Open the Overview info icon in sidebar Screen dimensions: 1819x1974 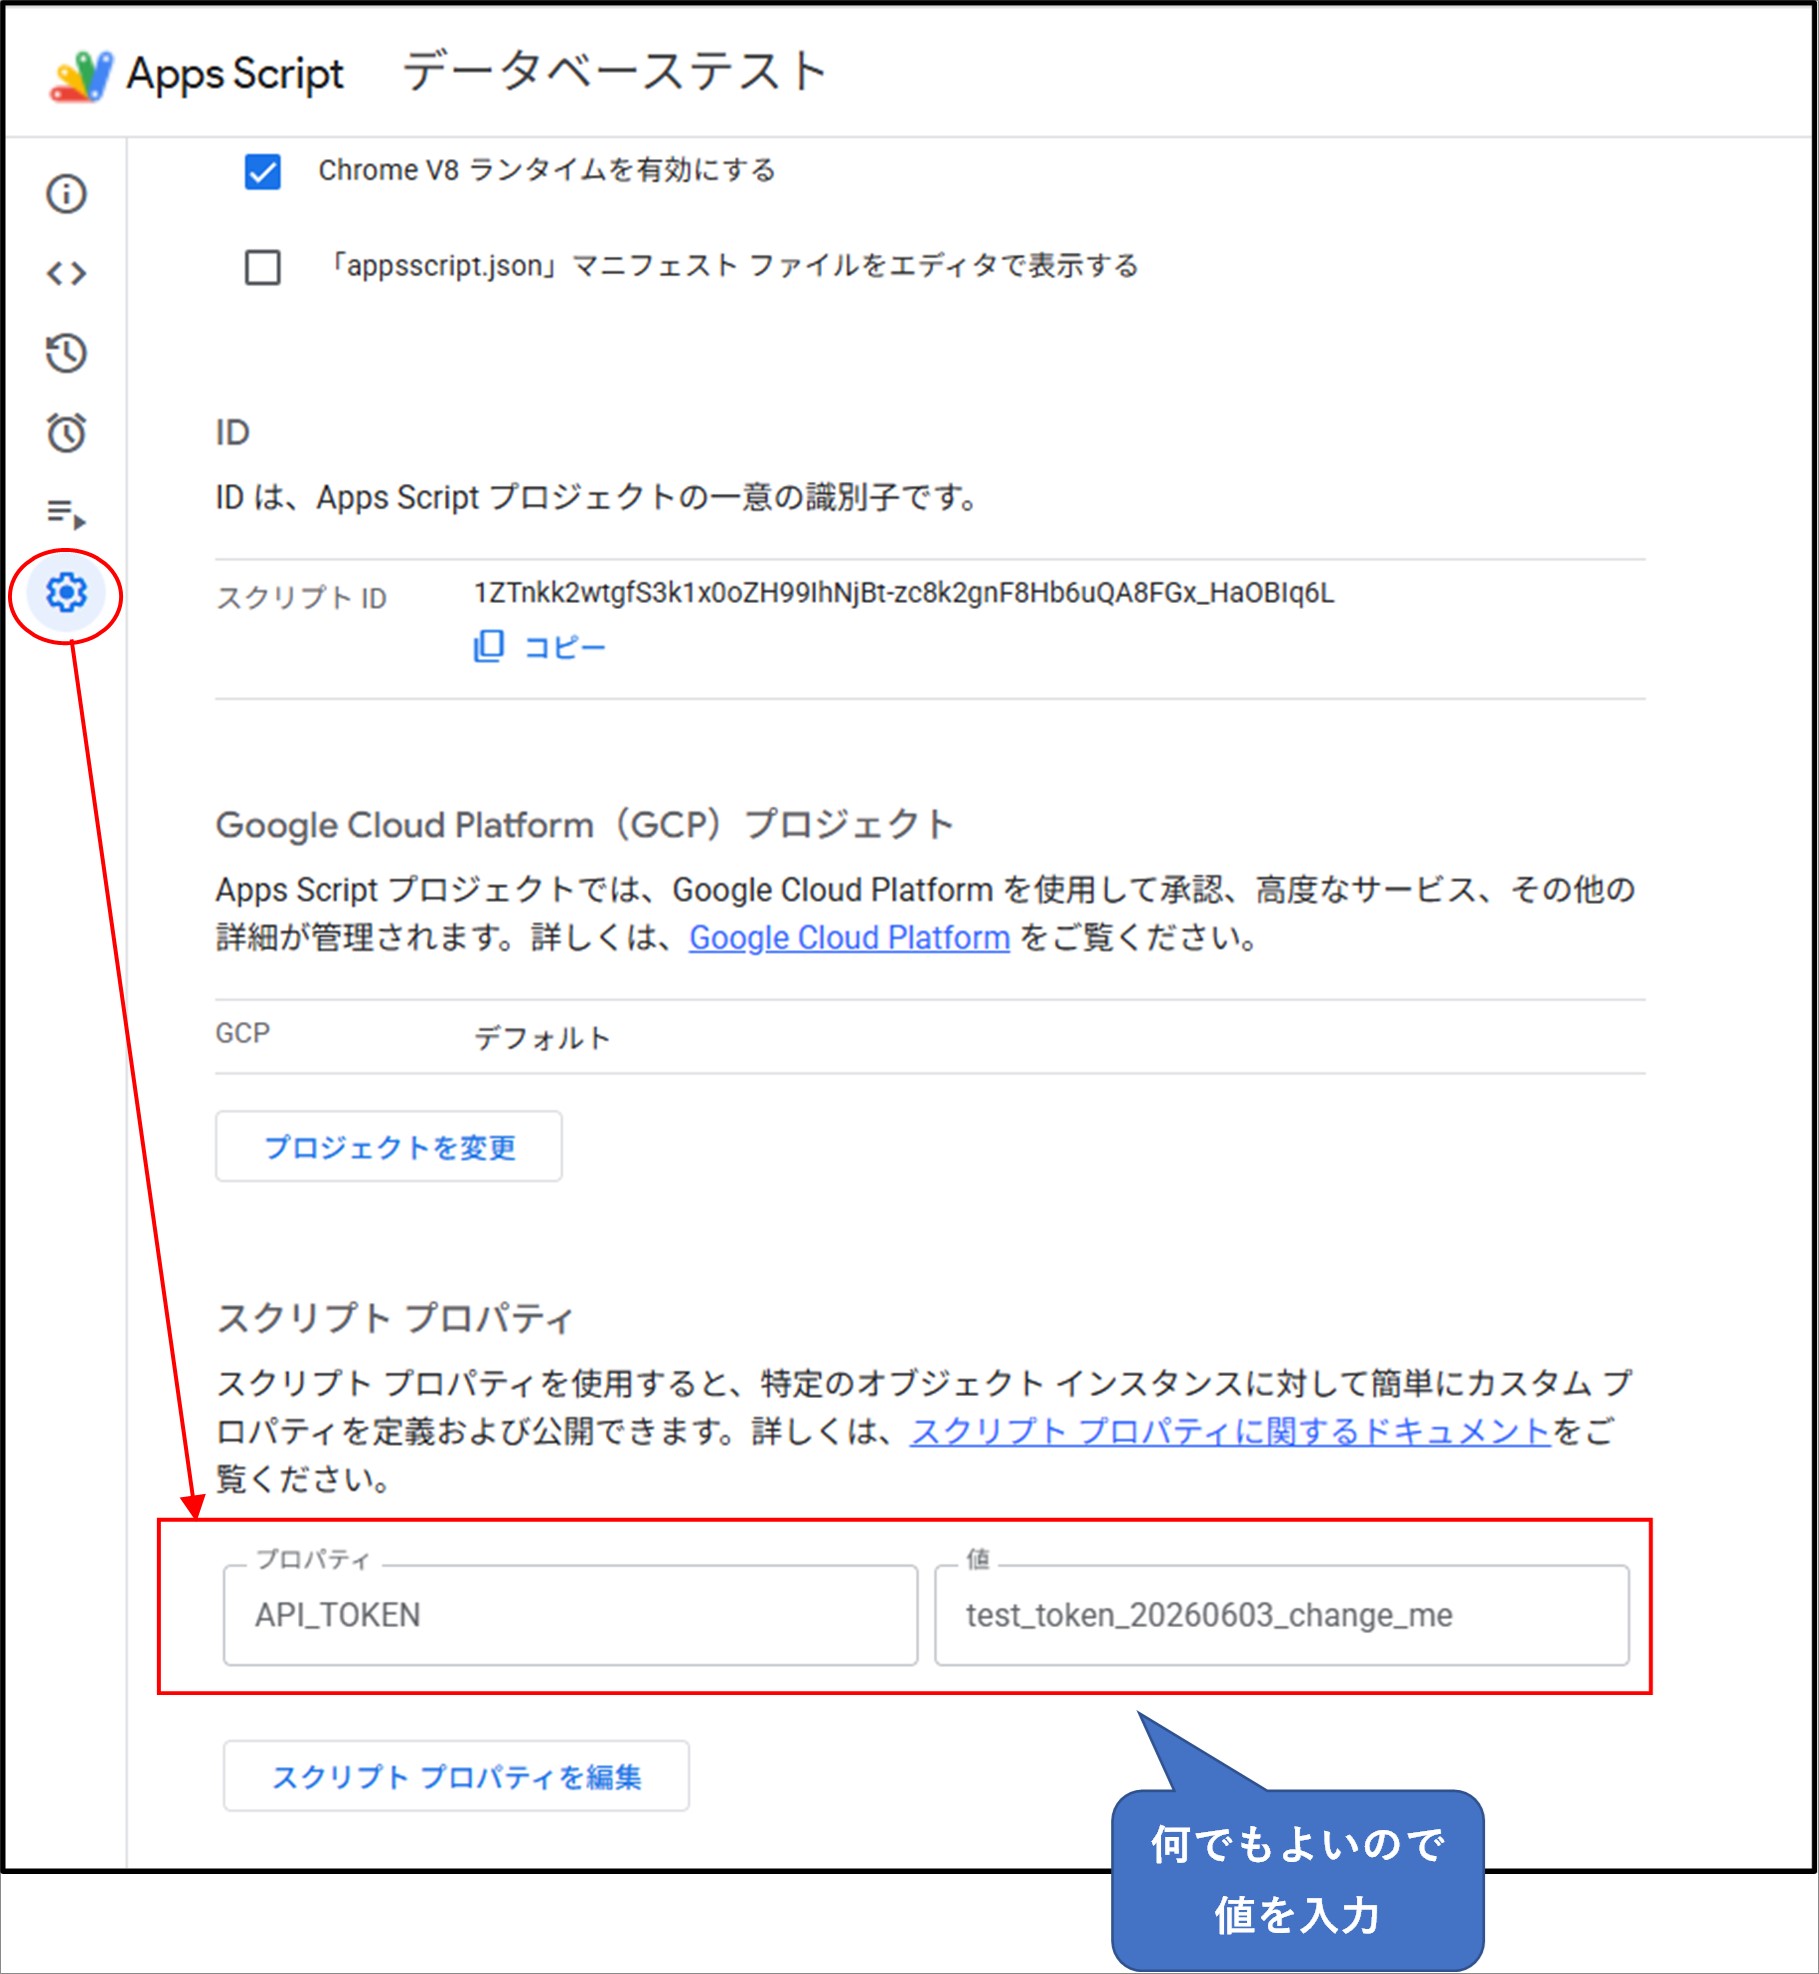click(x=67, y=193)
